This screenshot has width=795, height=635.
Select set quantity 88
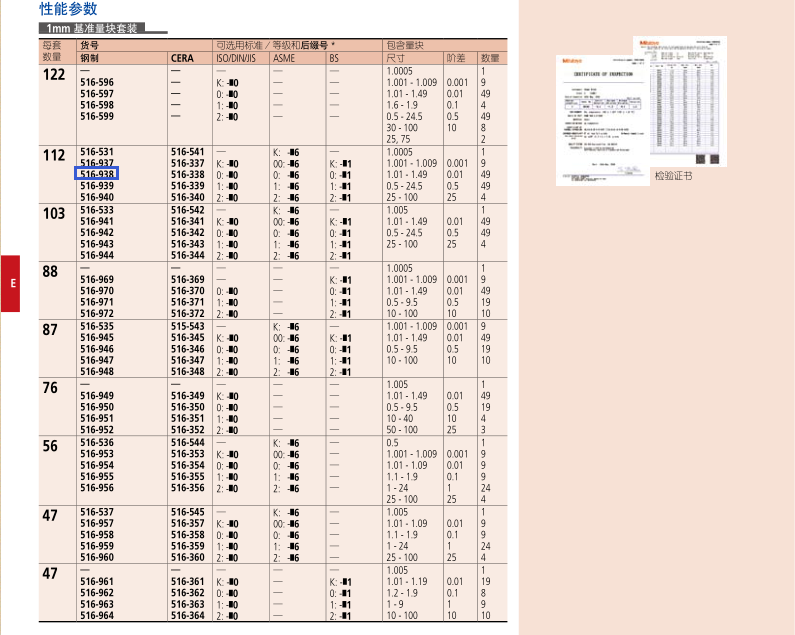click(50, 271)
